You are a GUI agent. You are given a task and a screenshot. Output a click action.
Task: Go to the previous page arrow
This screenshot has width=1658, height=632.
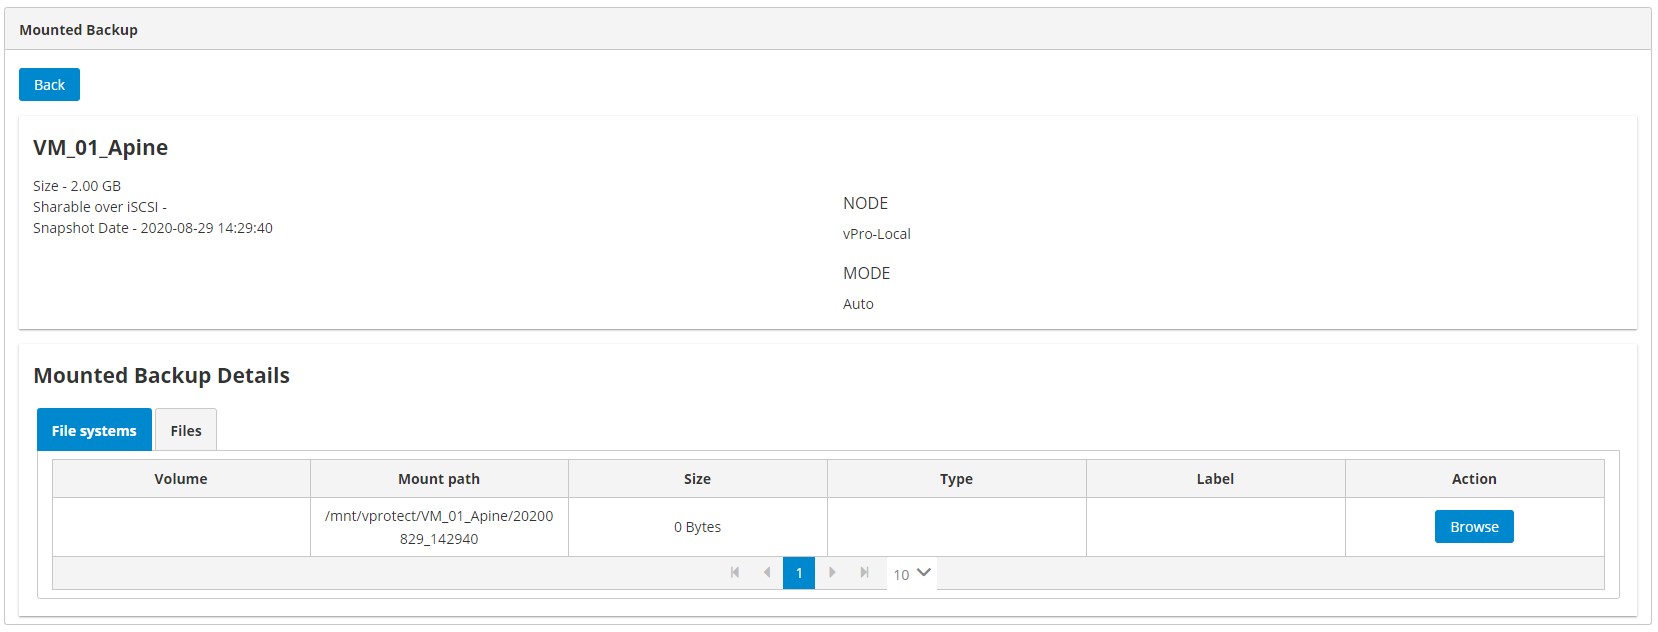coord(767,573)
